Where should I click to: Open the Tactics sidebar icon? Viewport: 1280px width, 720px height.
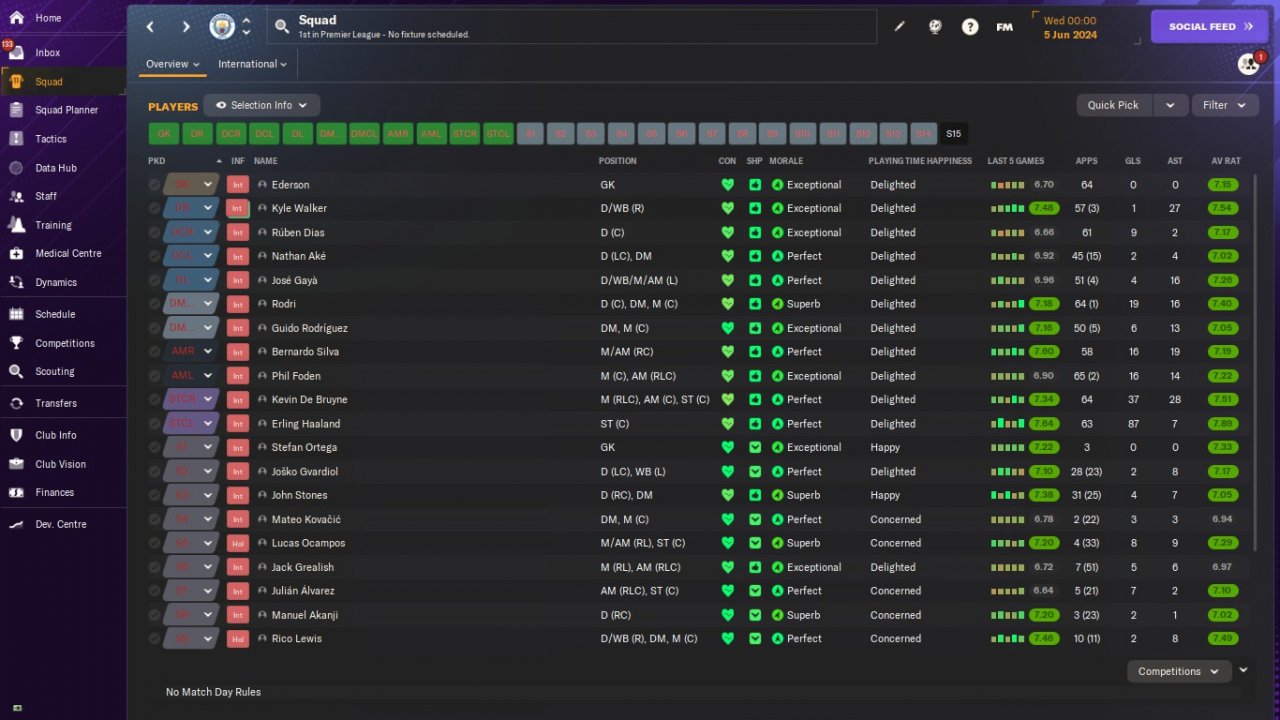[16, 139]
